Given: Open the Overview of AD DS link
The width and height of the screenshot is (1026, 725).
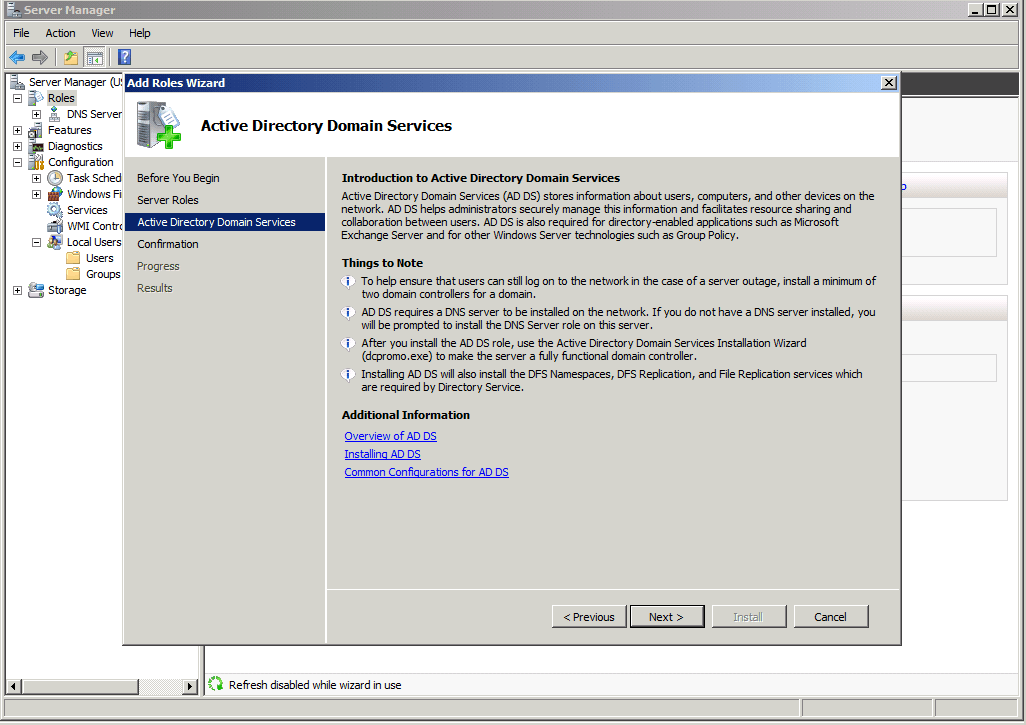Looking at the screenshot, I should [x=390, y=436].
